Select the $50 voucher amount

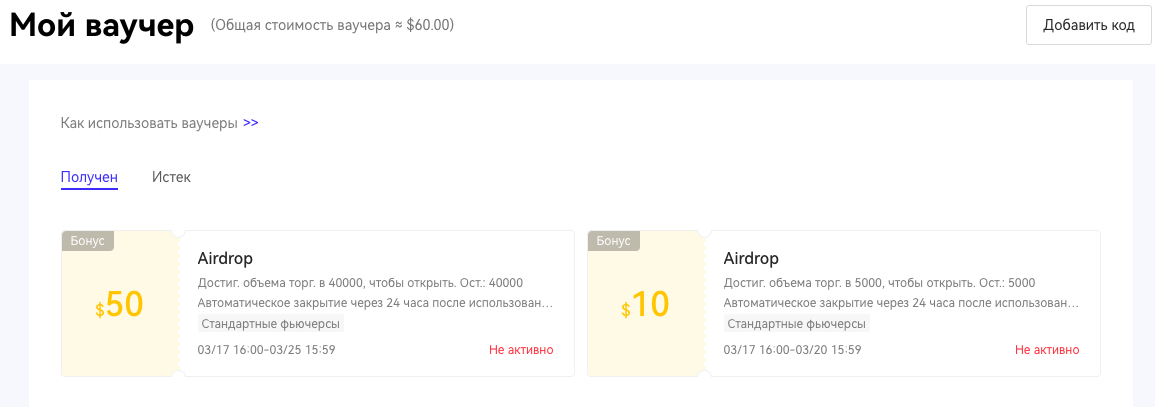point(120,305)
